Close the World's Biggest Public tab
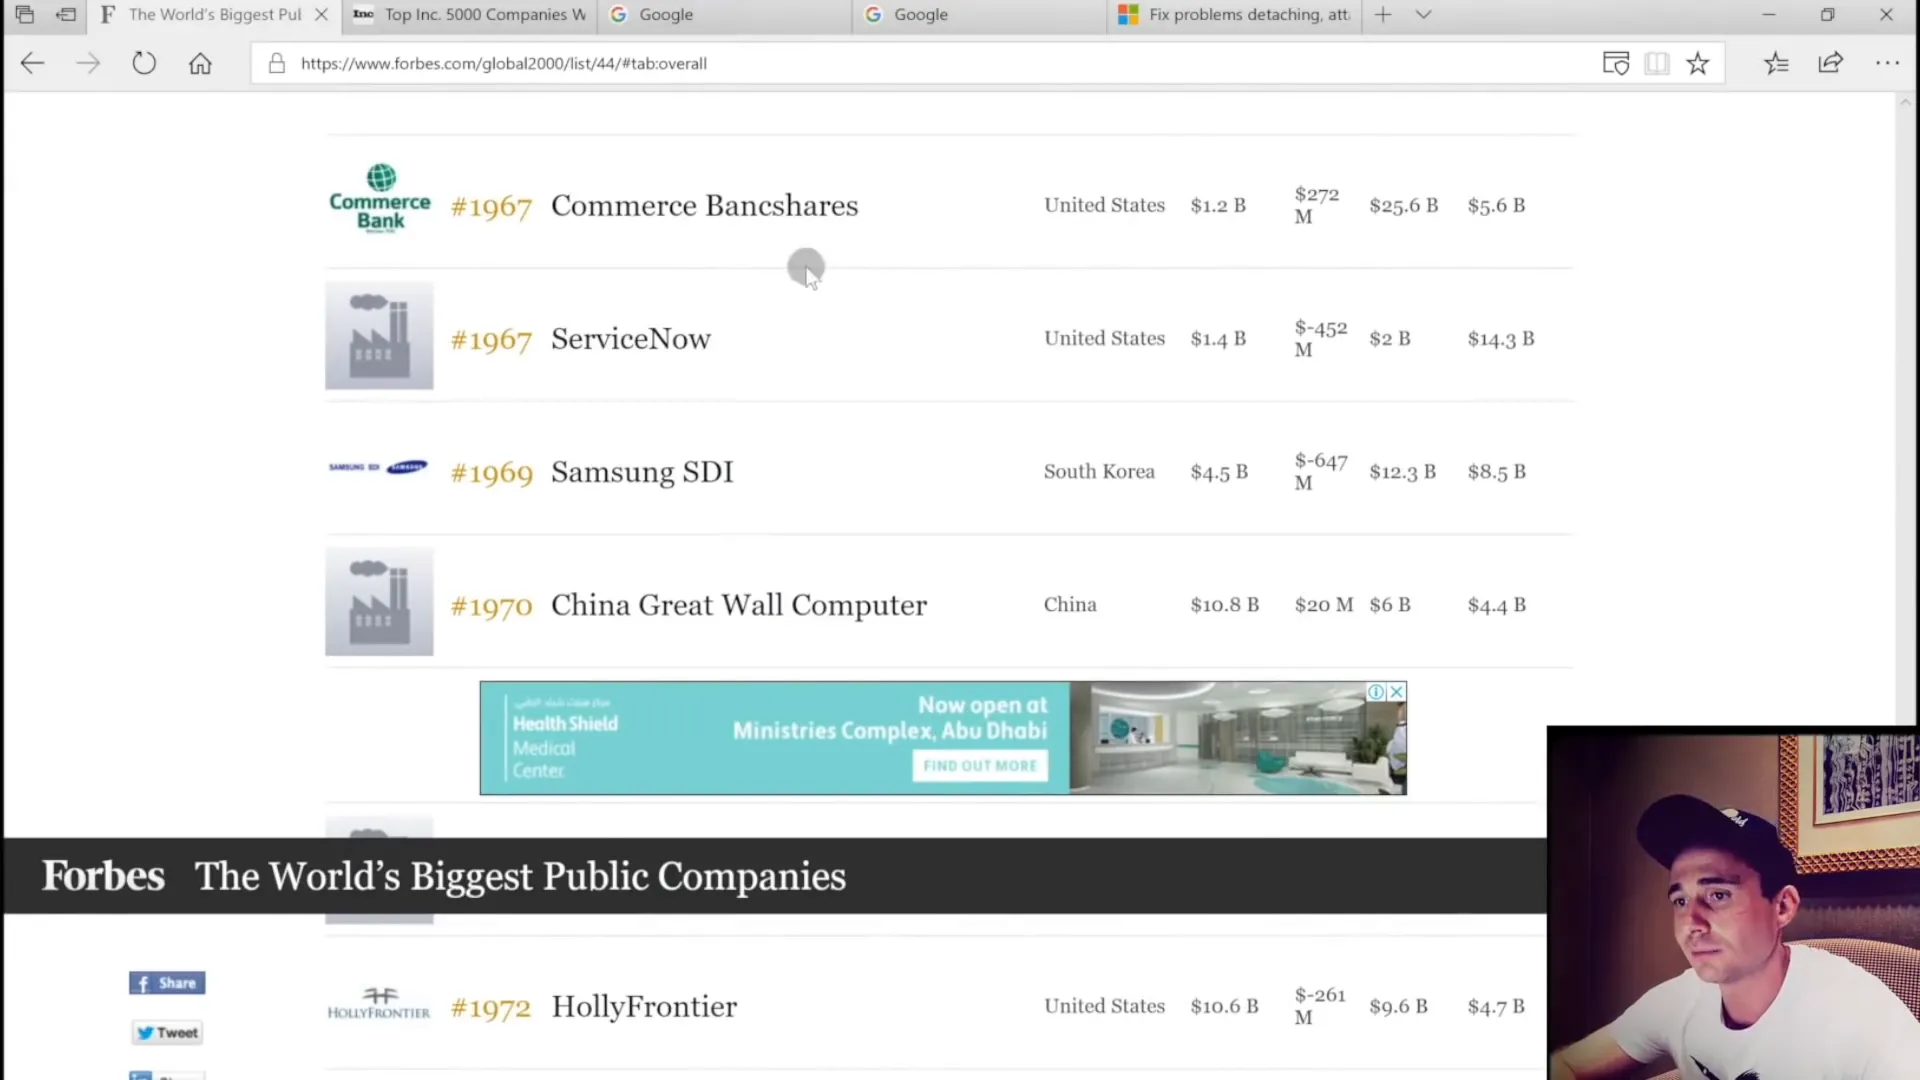The width and height of the screenshot is (1920, 1080). [x=321, y=14]
